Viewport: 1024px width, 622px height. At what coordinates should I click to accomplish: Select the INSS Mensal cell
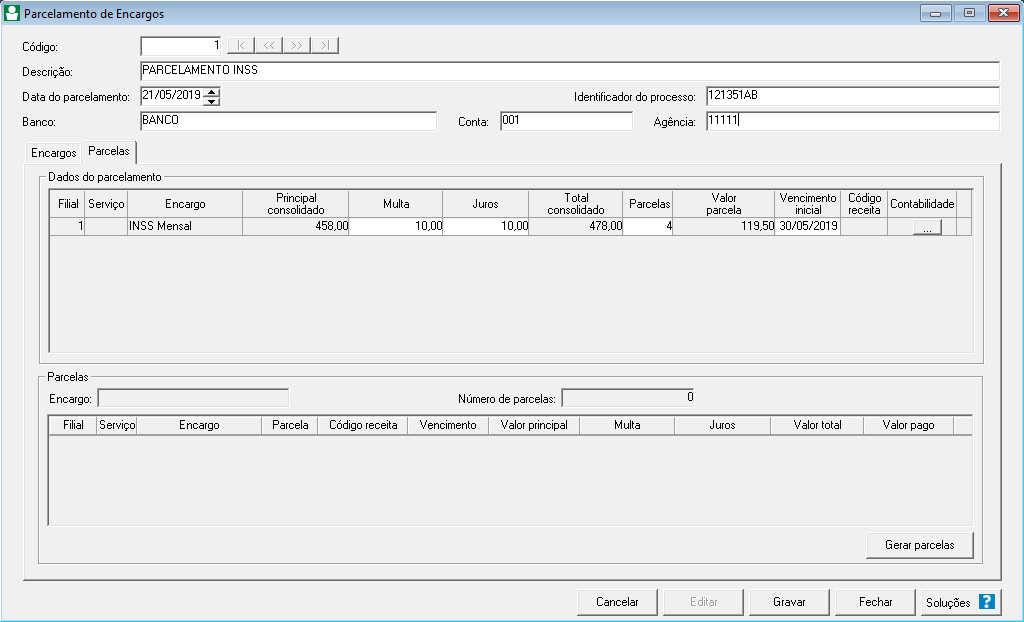[185, 227]
